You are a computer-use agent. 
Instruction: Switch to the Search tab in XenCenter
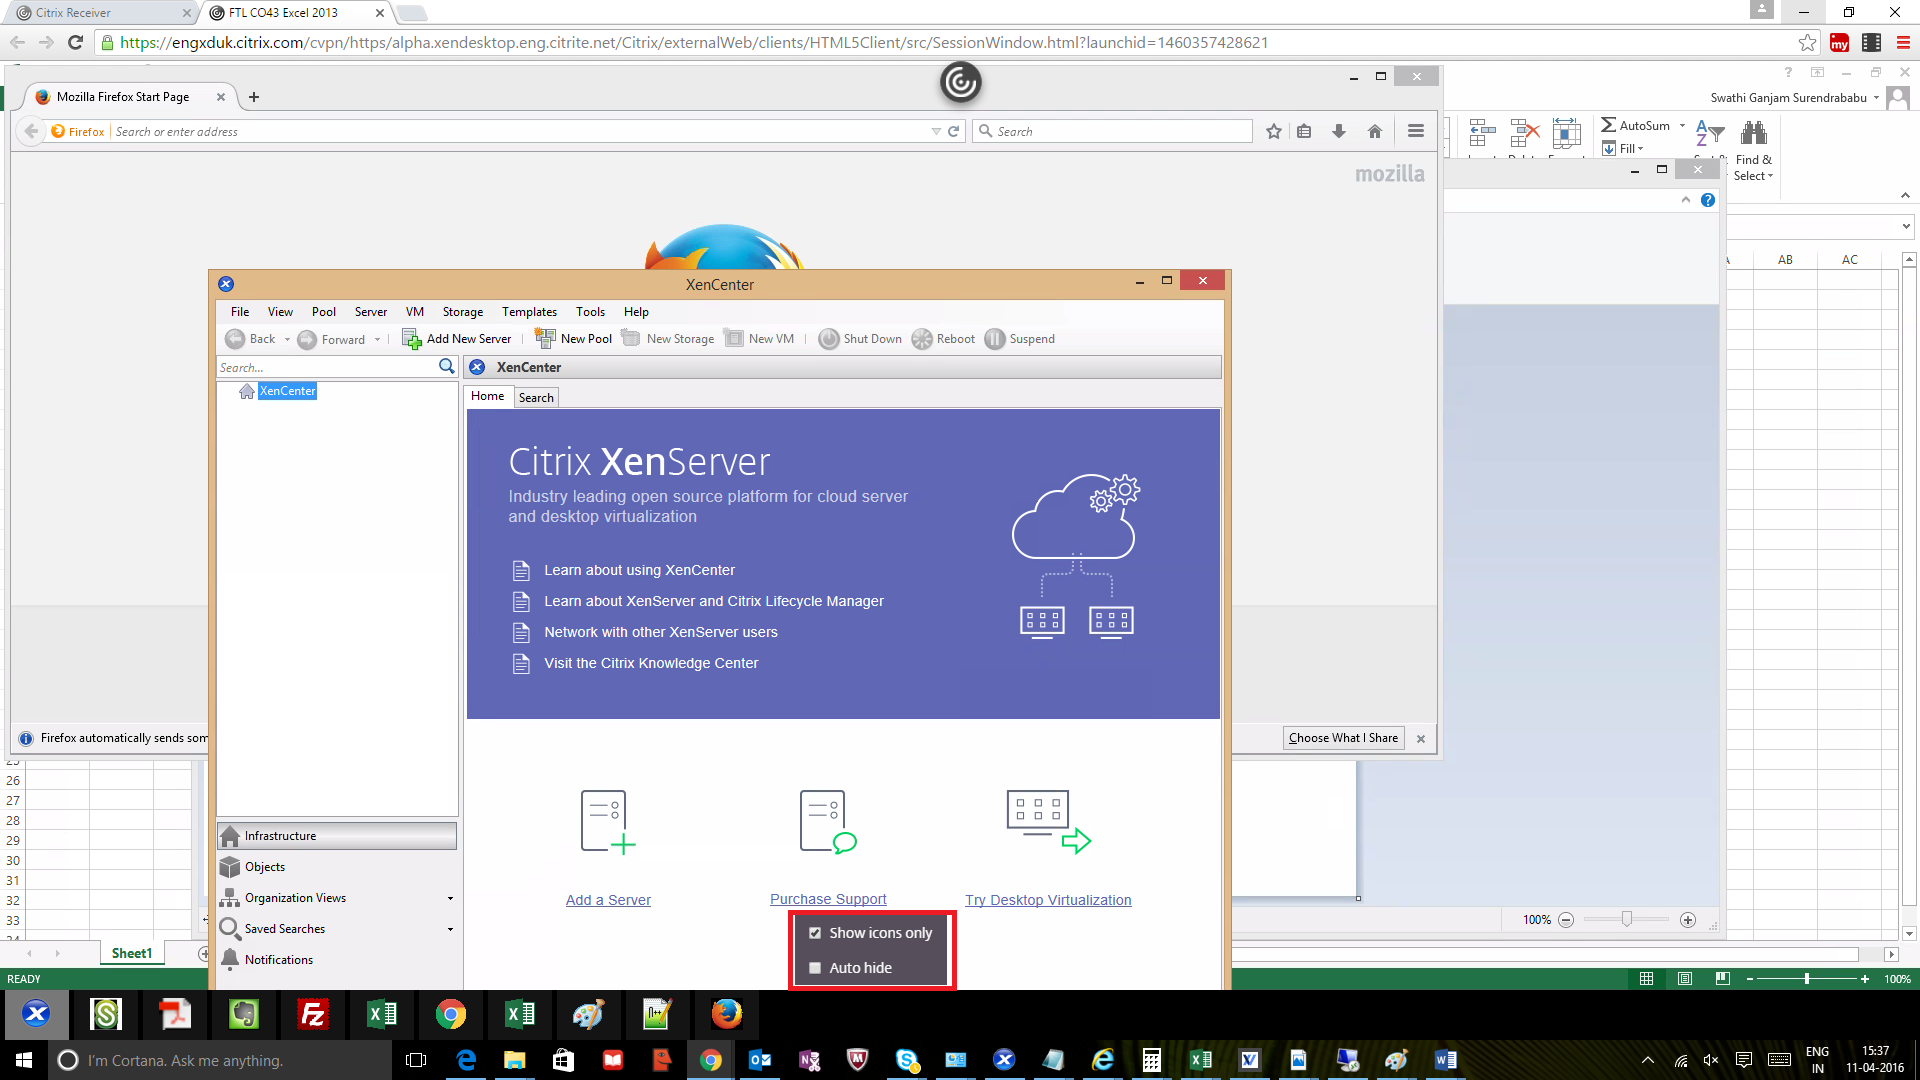point(536,397)
